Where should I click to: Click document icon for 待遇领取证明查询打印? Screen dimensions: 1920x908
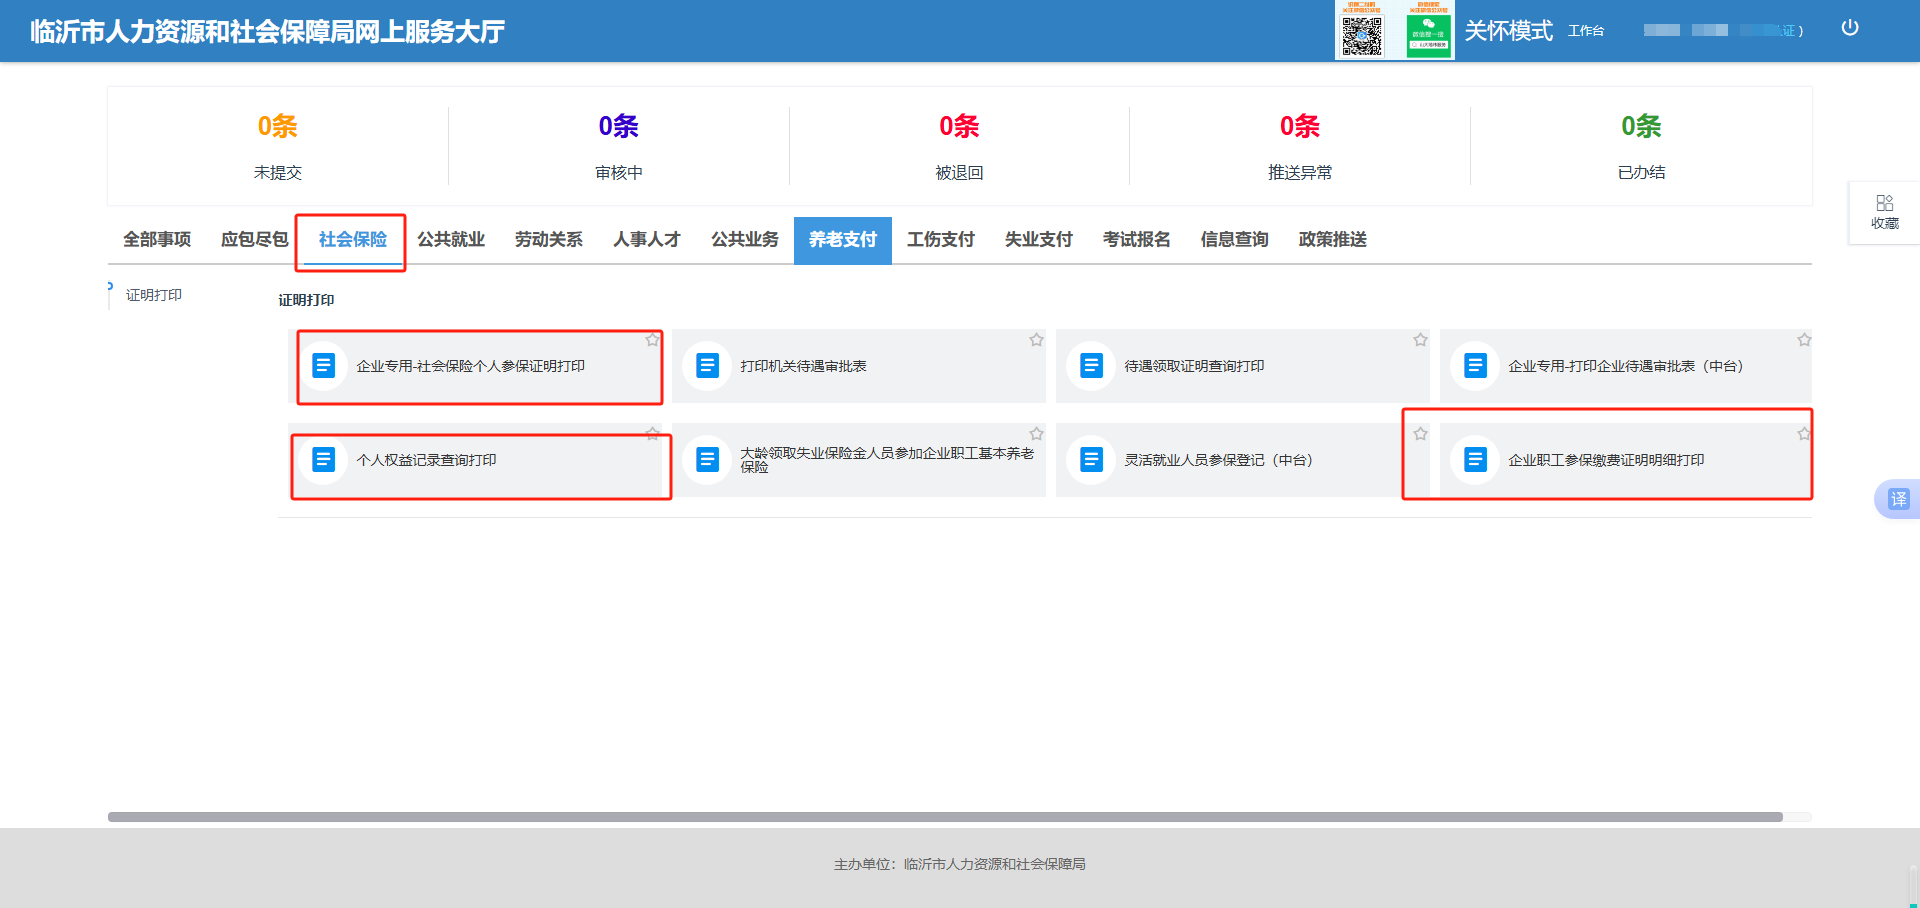(1091, 366)
